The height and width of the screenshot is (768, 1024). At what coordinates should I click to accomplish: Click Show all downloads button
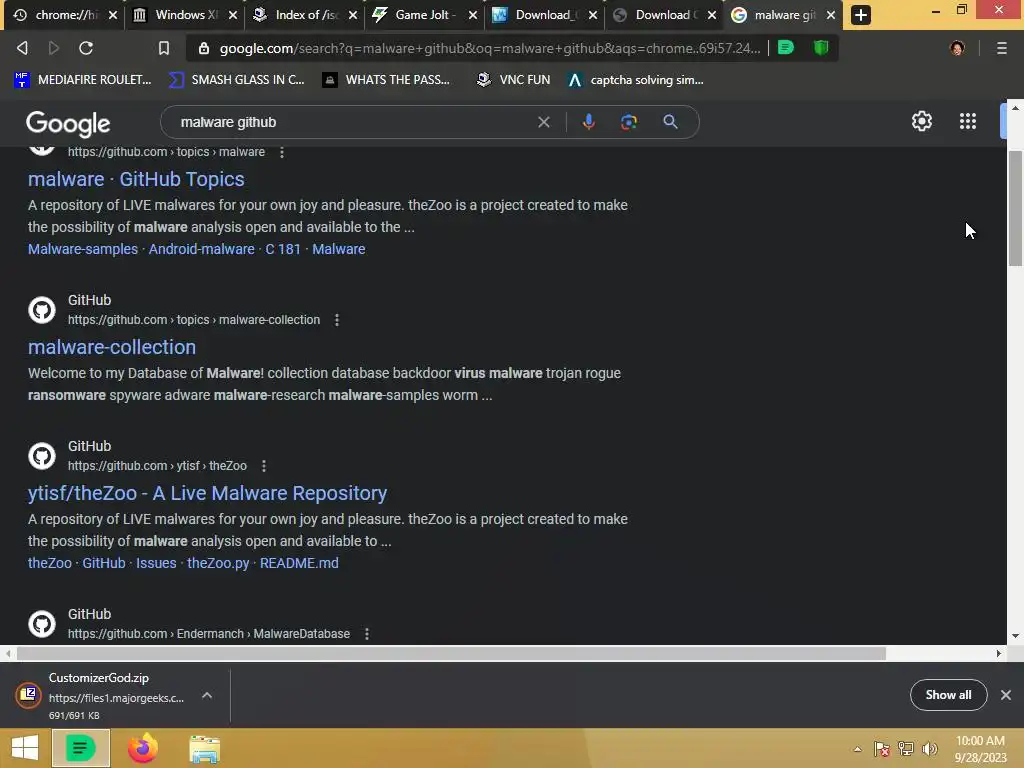click(x=948, y=695)
